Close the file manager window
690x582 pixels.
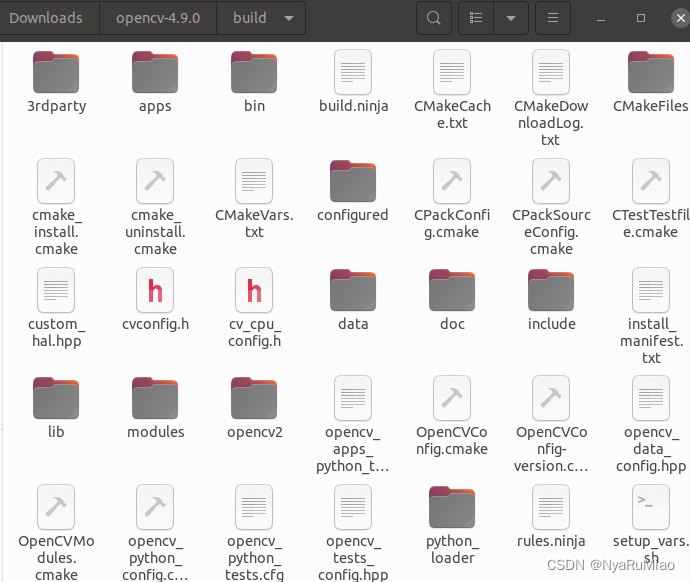click(680, 18)
